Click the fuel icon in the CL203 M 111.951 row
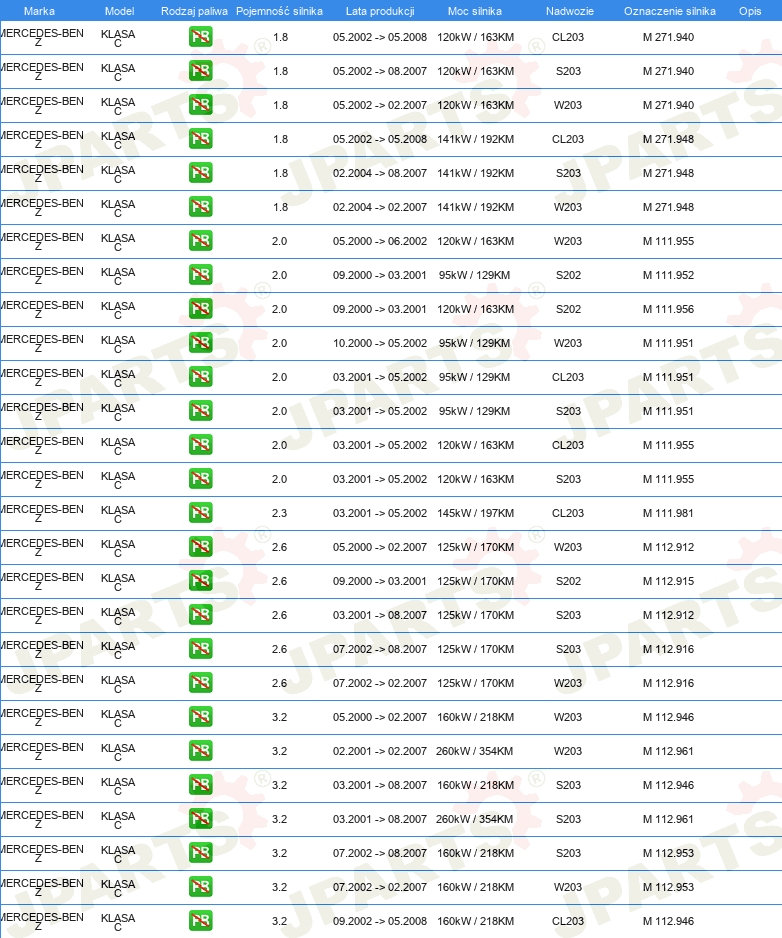Screen dimensions: 782x938 pos(200,377)
